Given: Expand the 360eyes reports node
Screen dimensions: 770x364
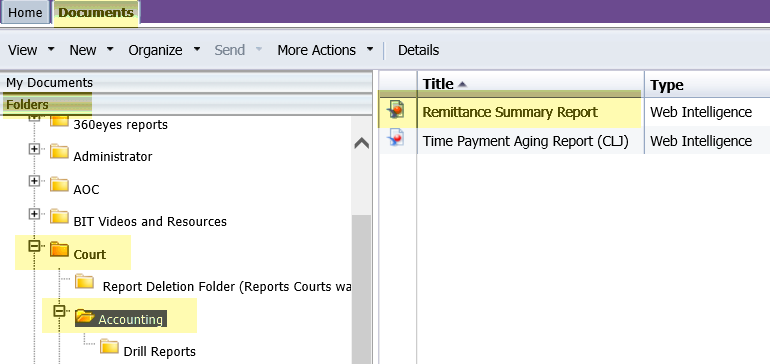Looking at the screenshot, I should (x=34, y=118).
